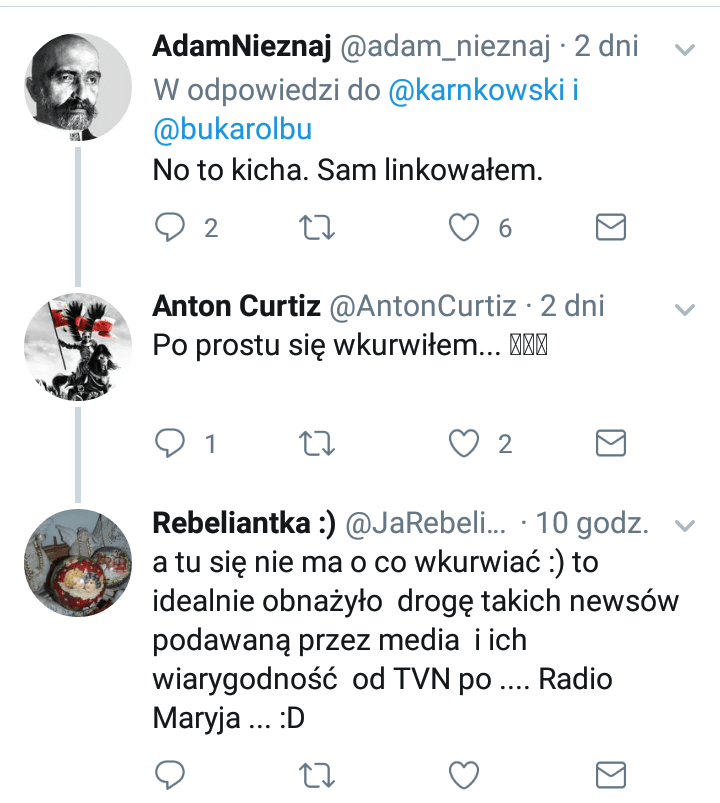This screenshot has height=803, width=720.
Task: Send AdamNieznaj's tweet via direct message
Action: [611, 227]
